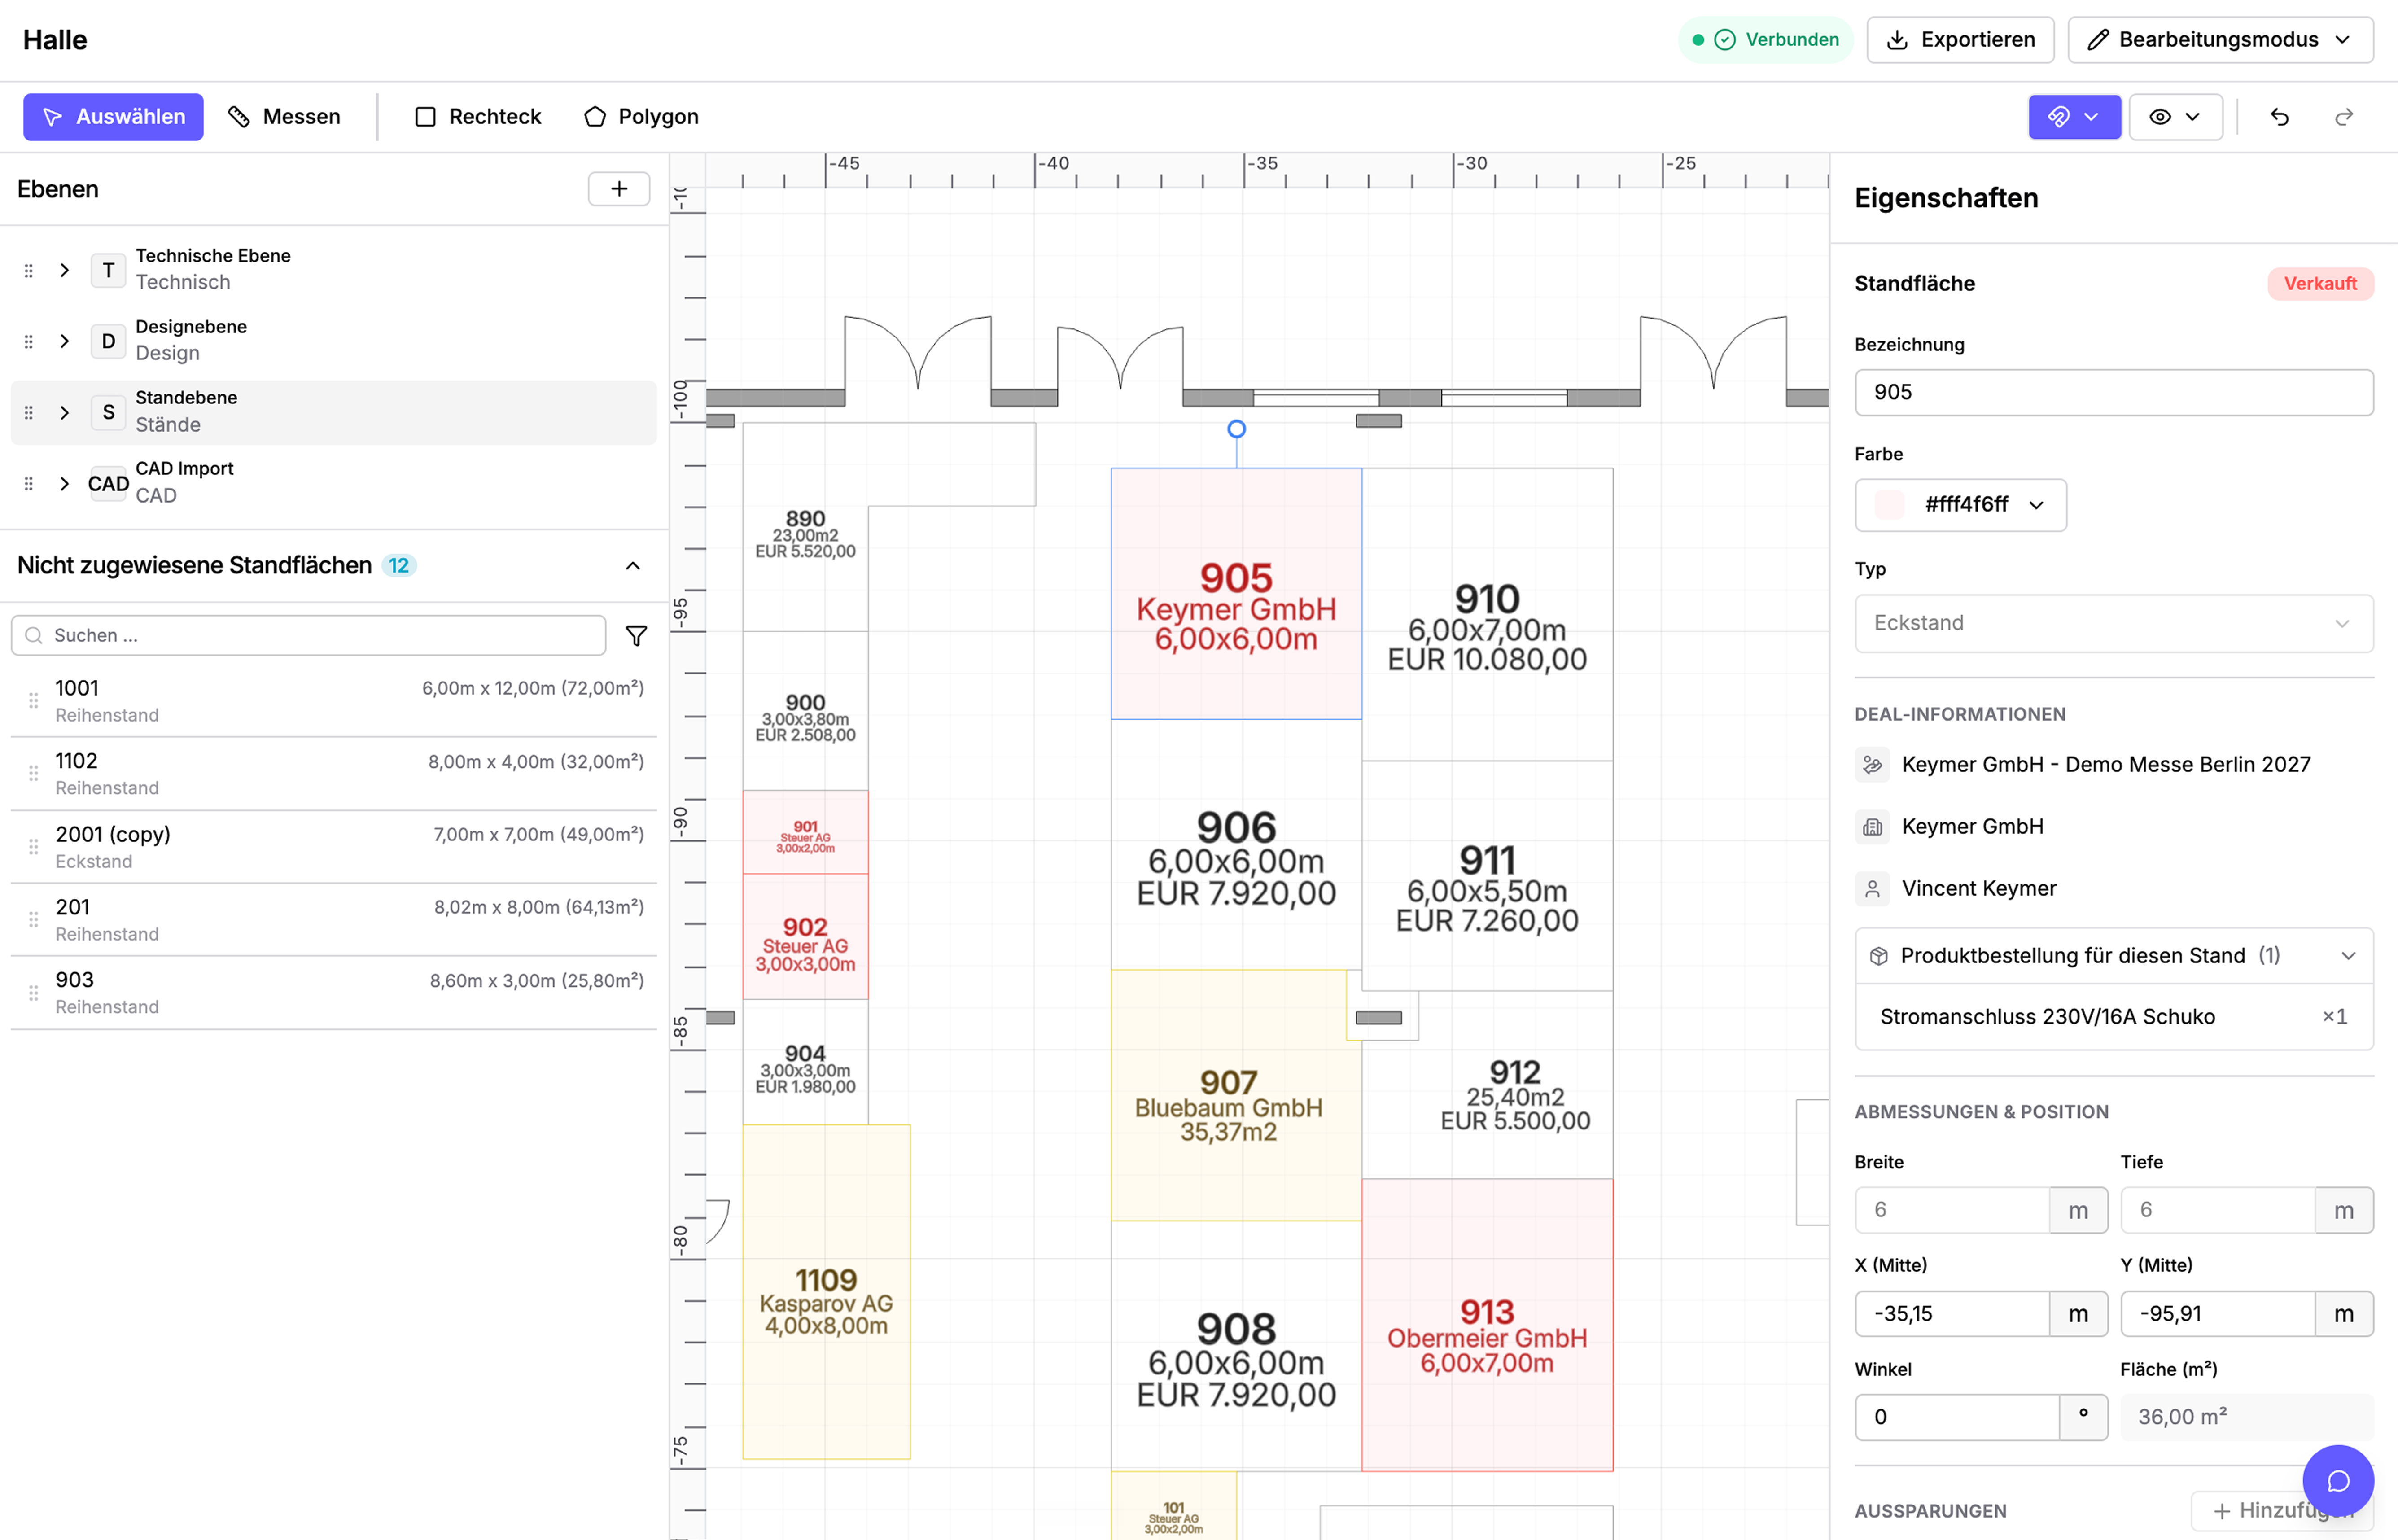Expand the CAD Import layer

pos(65,483)
